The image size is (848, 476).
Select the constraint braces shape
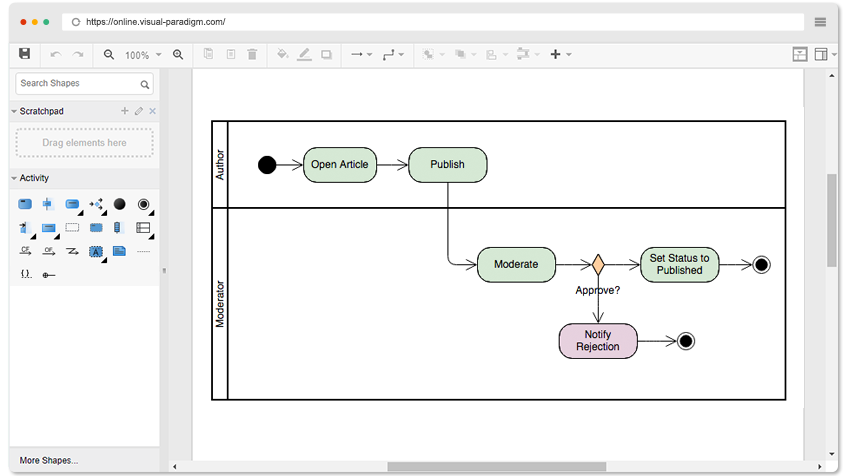click(x=25, y=274)
